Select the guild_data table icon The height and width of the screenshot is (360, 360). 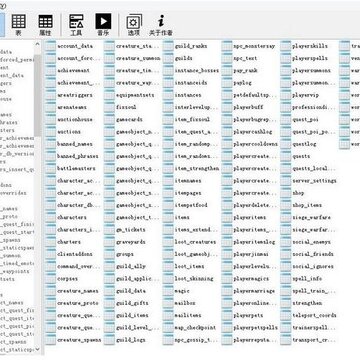[x=109, y=291]
